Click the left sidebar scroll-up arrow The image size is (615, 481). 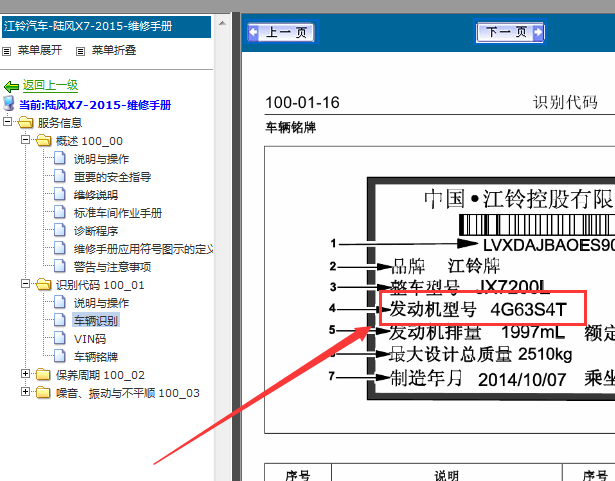point(222,24)
